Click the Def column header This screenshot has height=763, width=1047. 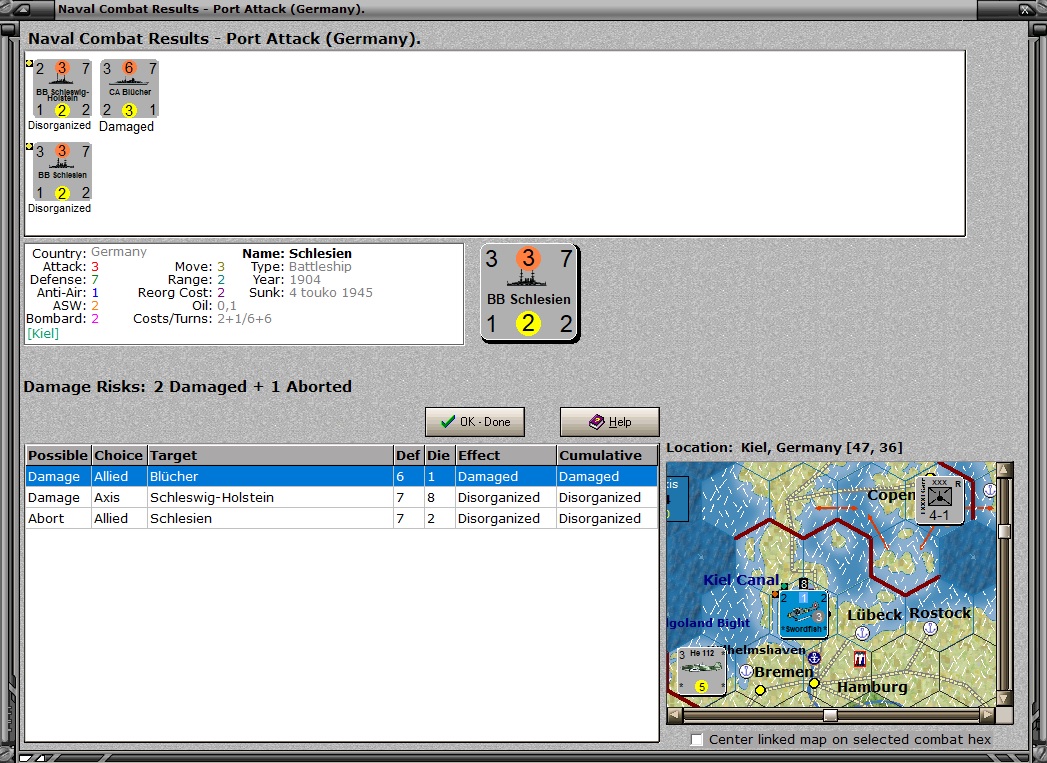click(408, 455)
